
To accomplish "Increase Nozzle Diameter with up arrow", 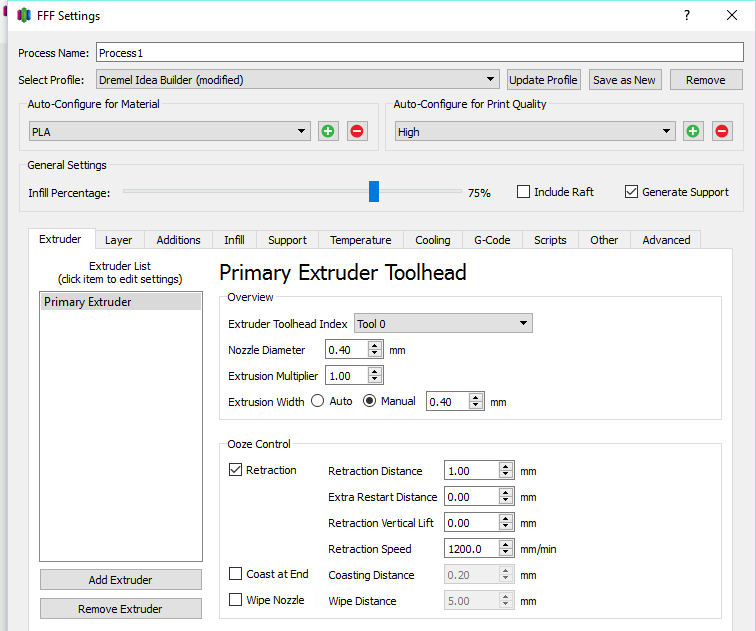I will pos(375,345).
